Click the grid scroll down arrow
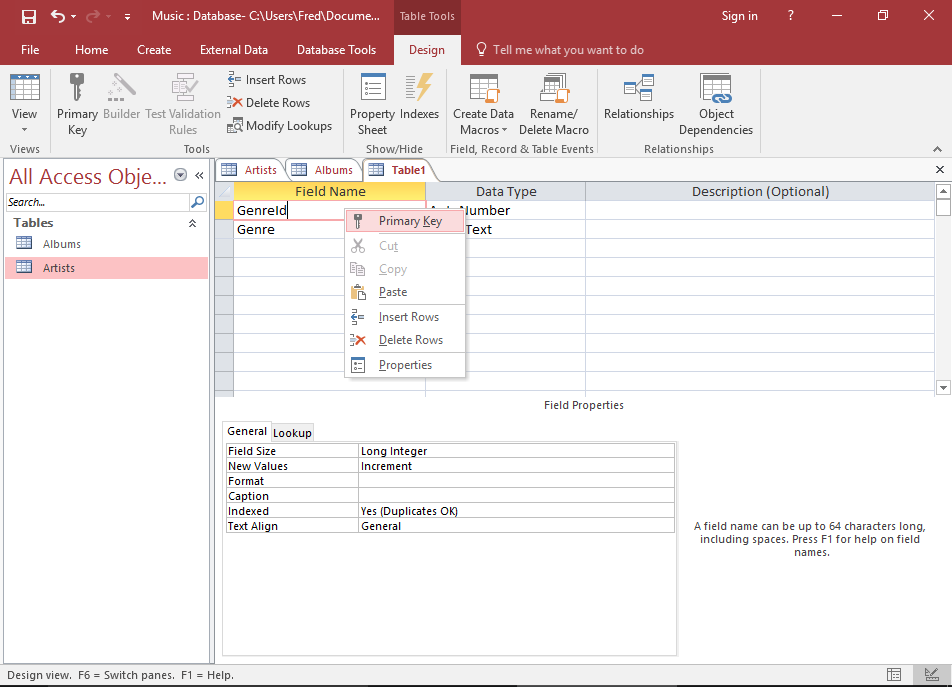Viewport: 952px width, 687px height. pos(943,387)
